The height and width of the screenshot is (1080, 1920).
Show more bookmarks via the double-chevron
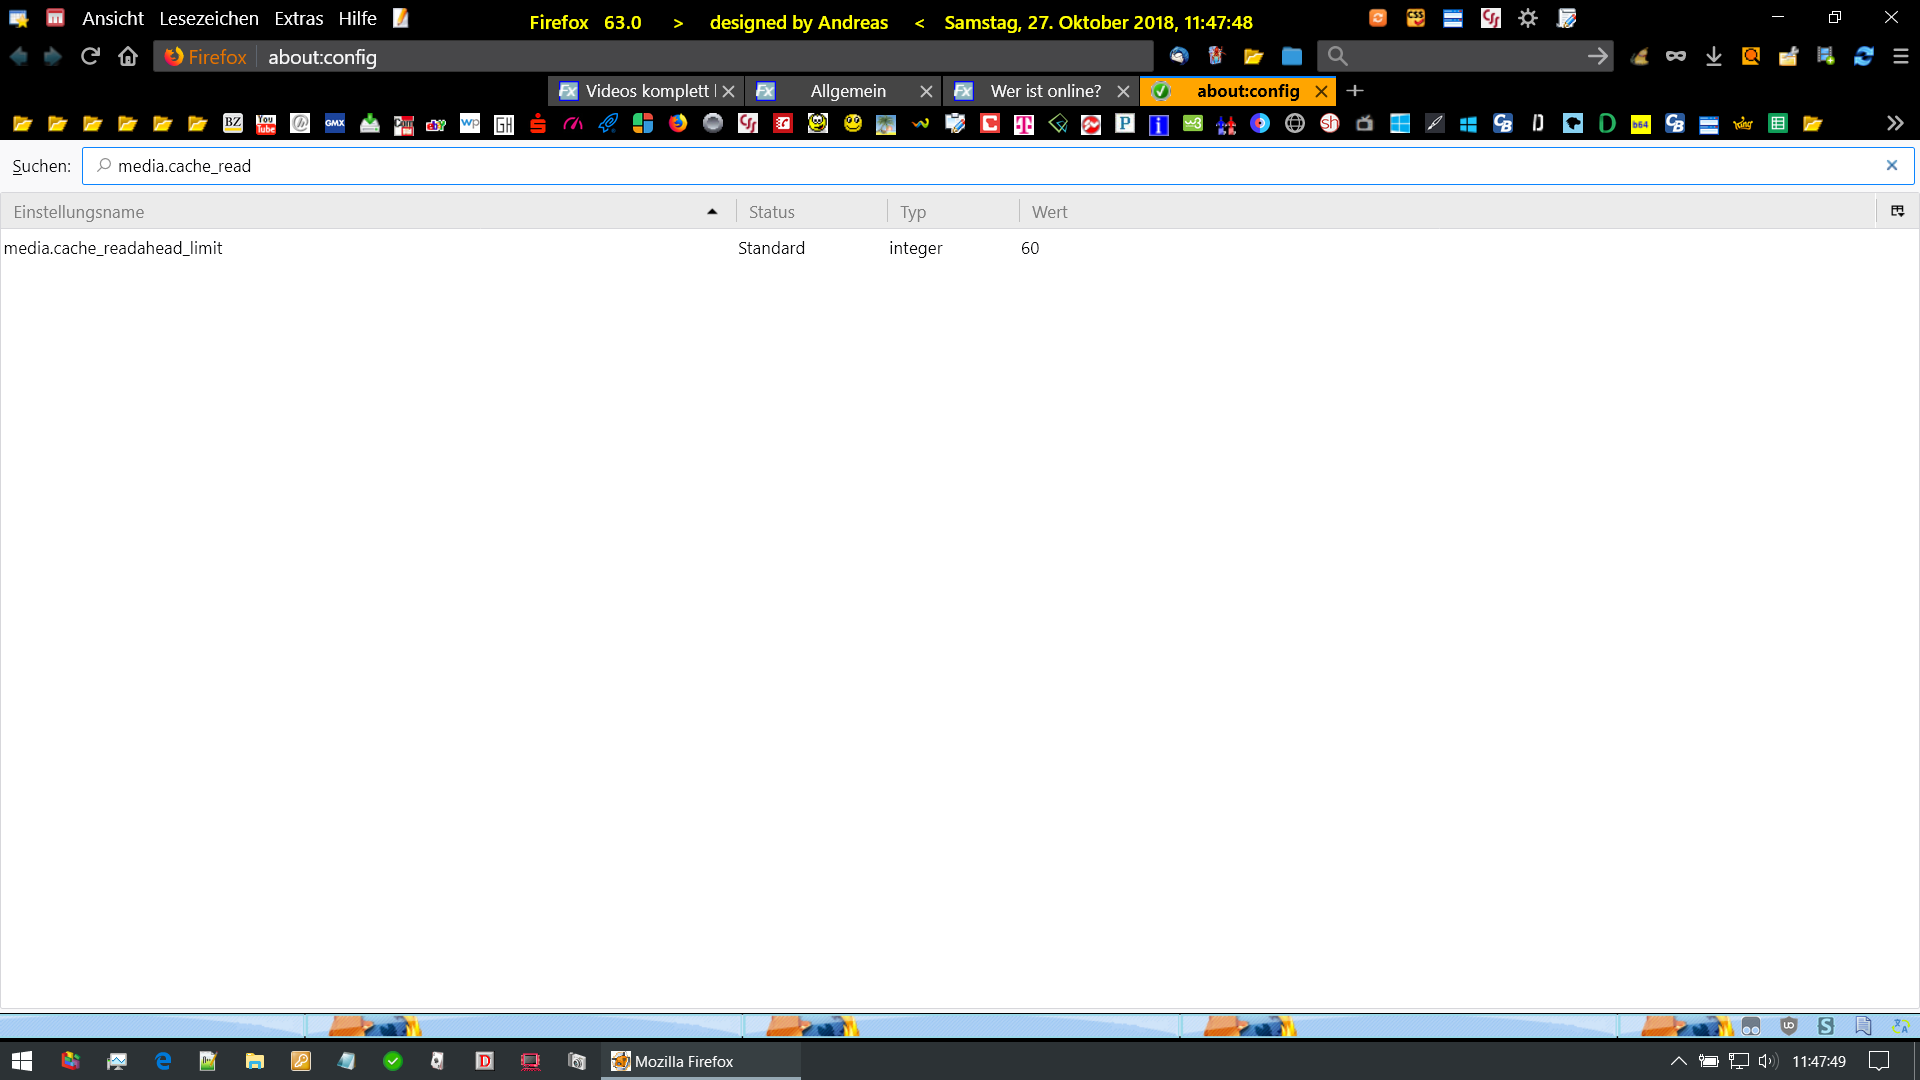[1894, 124]
